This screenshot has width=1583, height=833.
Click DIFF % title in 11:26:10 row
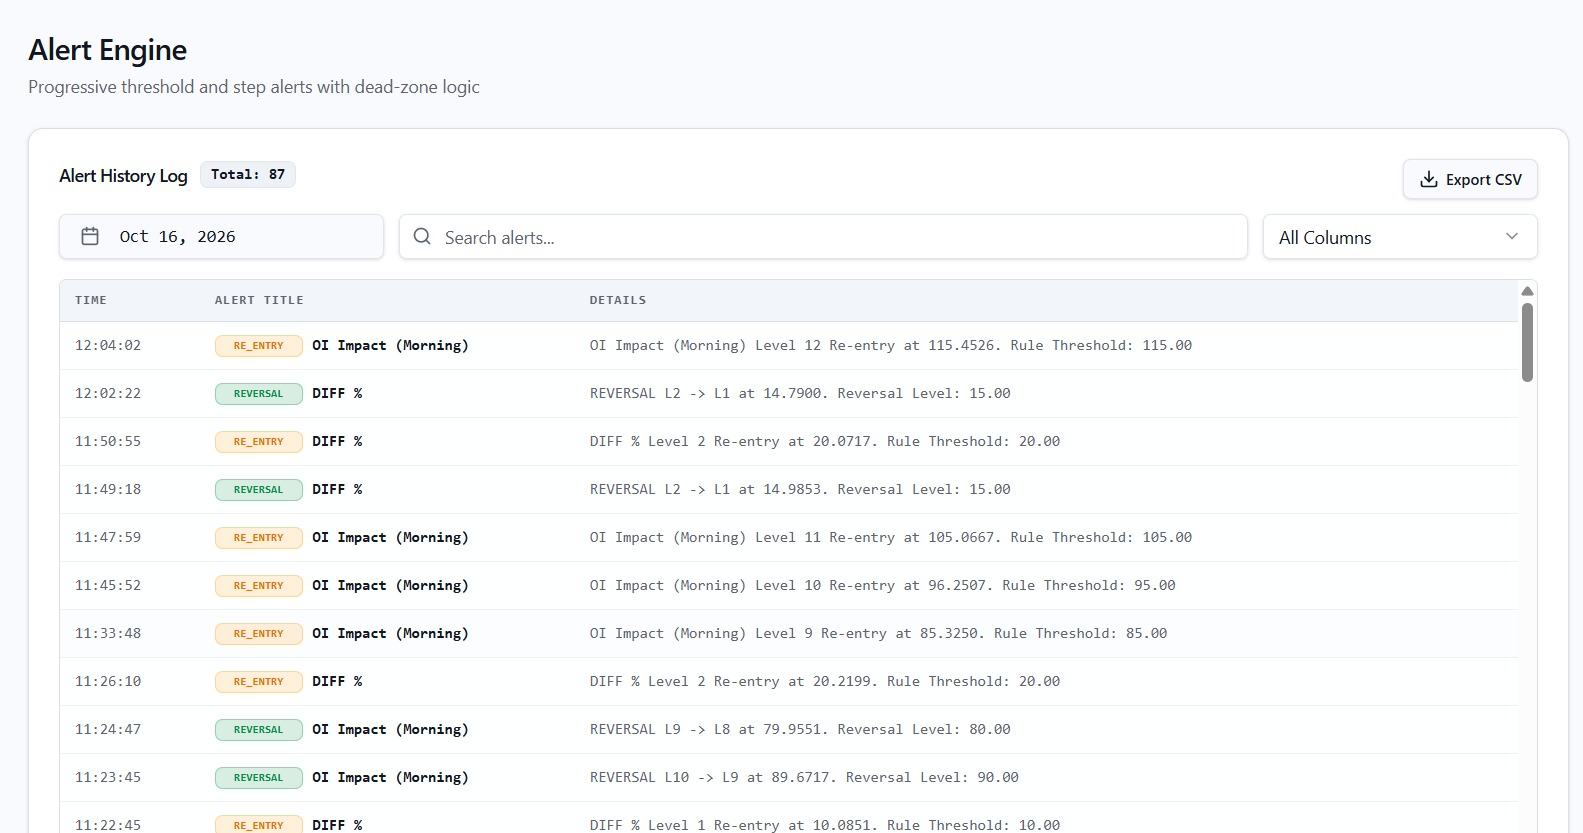click(337, 682)
